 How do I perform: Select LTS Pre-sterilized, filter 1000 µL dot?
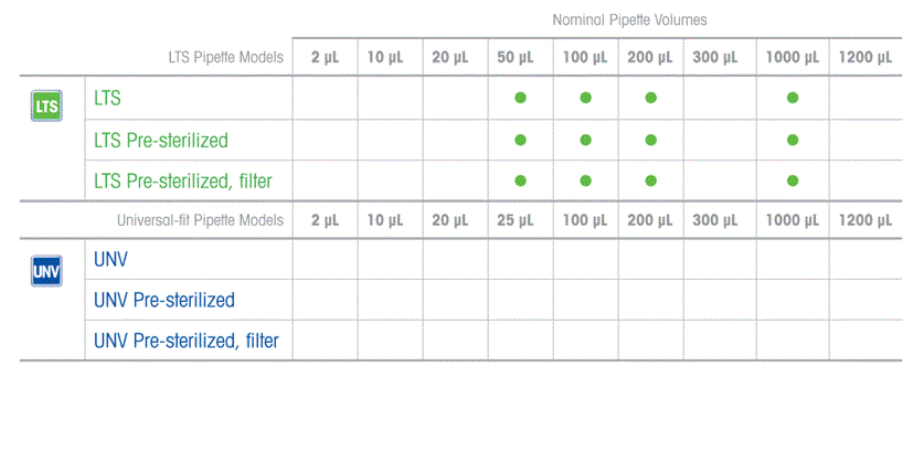click(793, 181)
